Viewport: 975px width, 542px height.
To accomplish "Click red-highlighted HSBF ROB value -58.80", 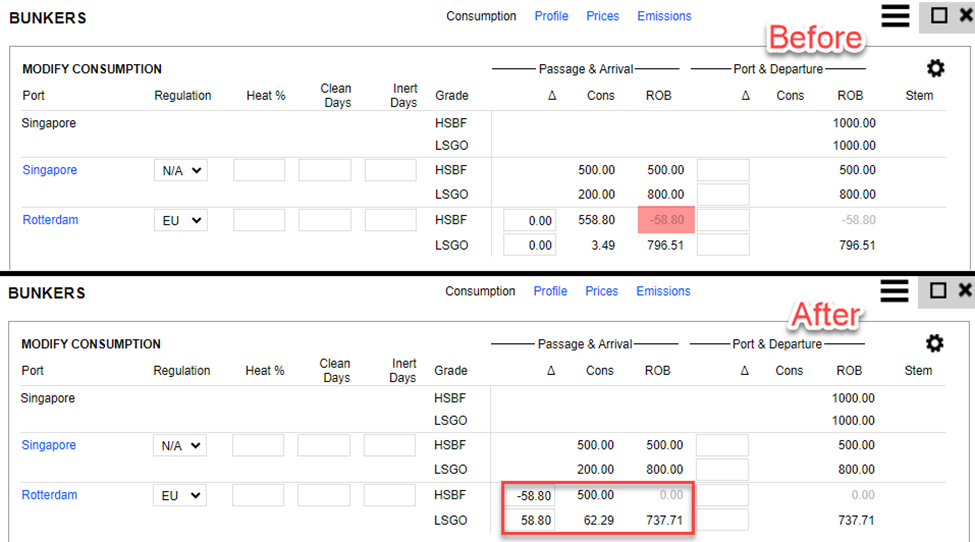I will pos(665,220).
